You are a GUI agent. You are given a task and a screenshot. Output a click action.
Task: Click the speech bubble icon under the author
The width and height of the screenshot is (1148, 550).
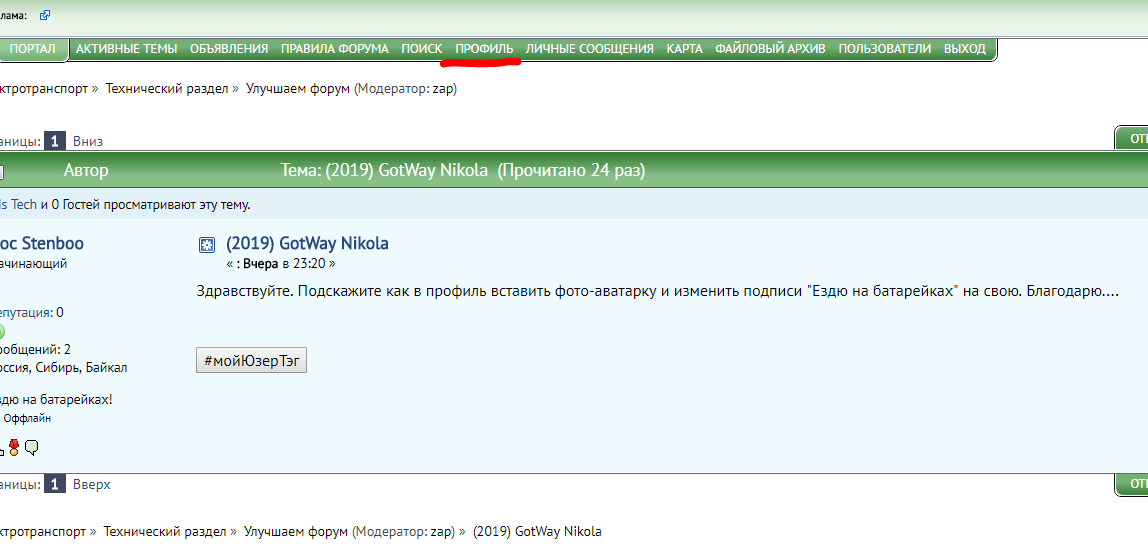coord(31,447)
